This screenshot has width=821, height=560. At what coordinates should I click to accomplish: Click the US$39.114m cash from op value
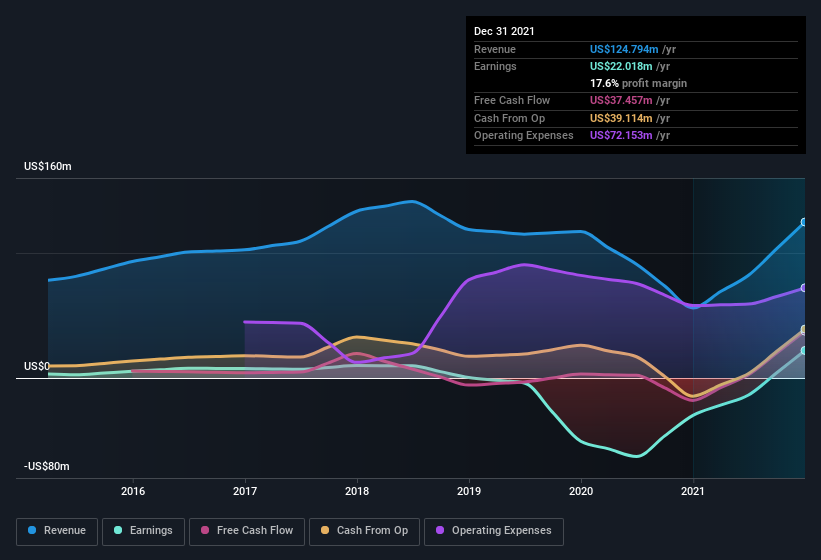(621, 118)
